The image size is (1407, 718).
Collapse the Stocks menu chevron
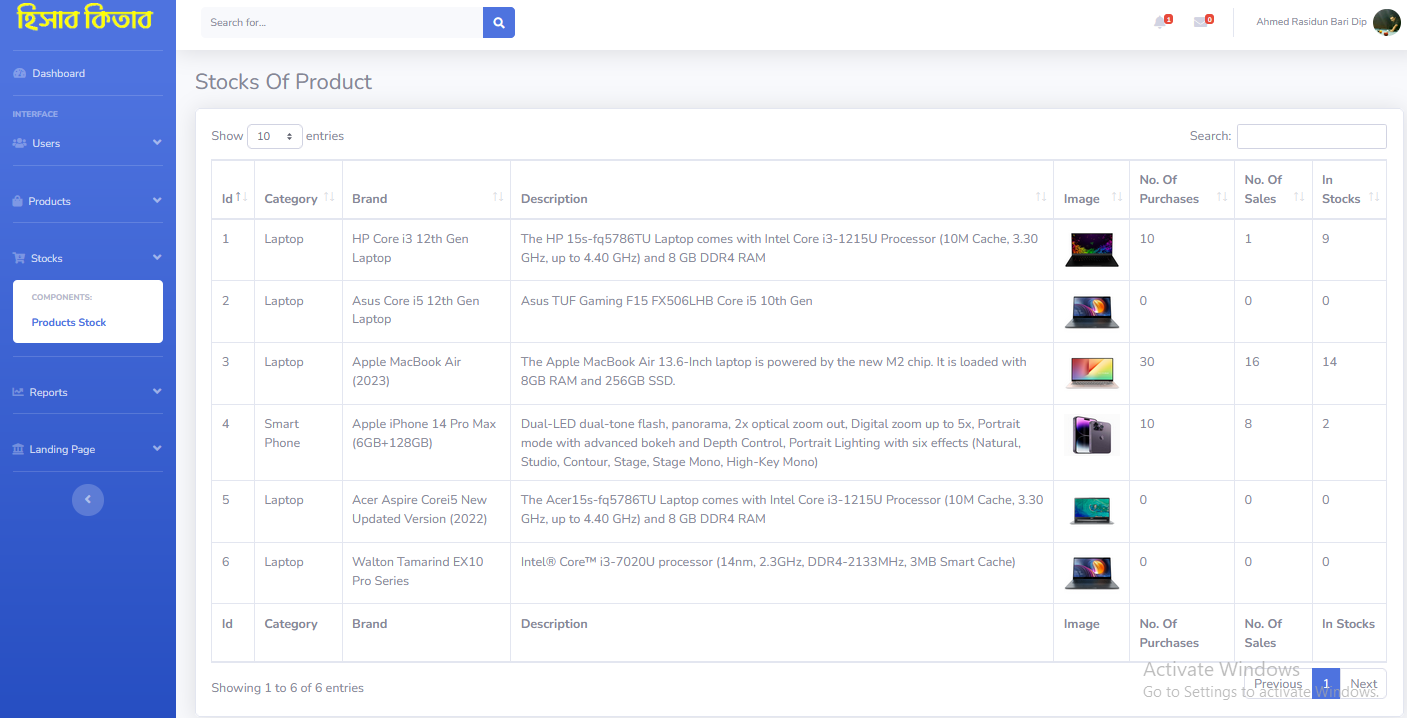[157, 257]
